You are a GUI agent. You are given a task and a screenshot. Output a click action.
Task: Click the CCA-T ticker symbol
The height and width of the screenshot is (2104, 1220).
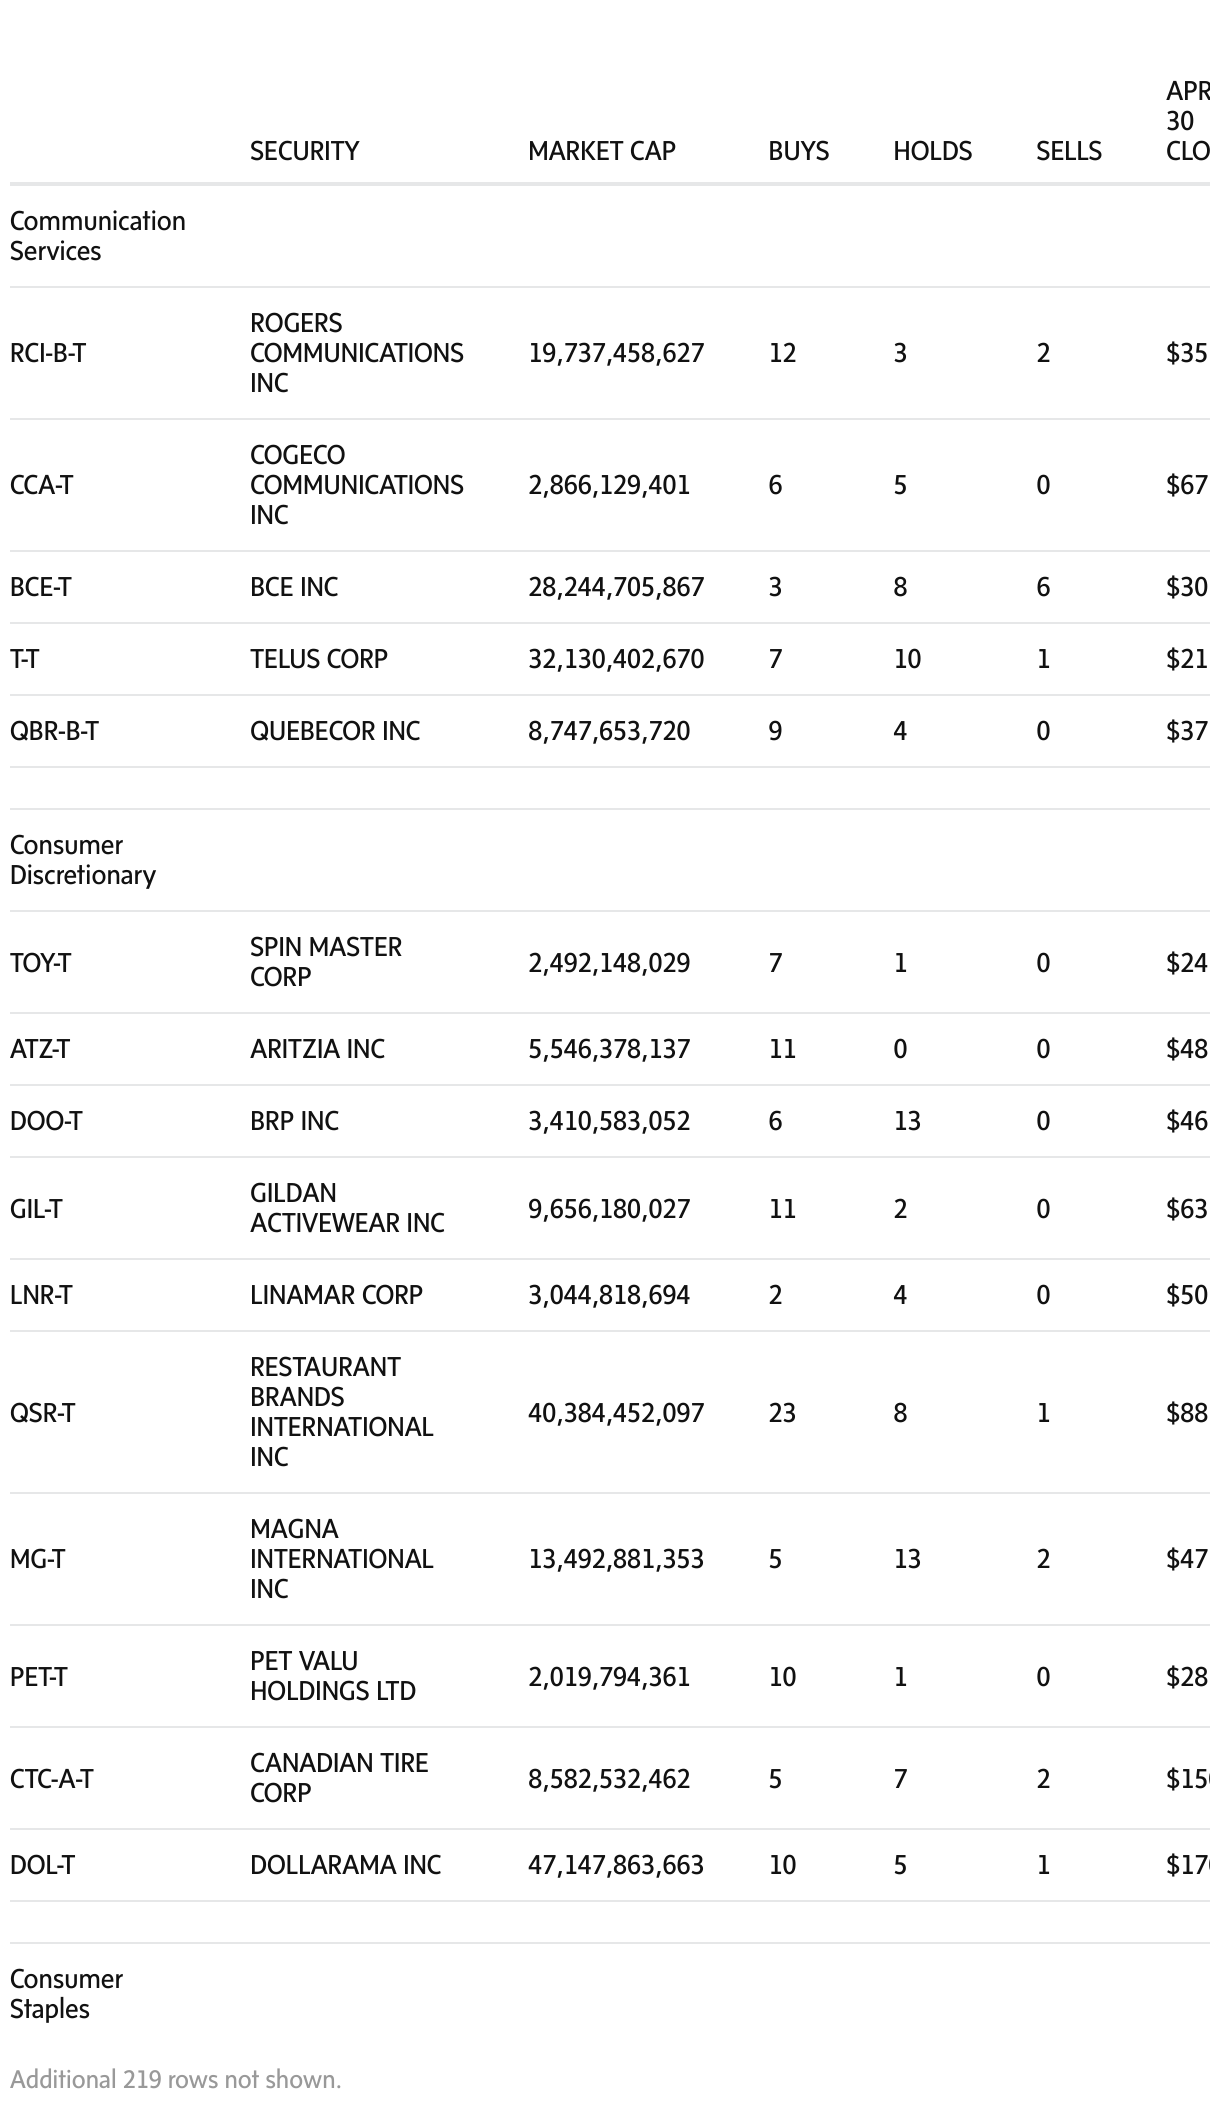41,485
